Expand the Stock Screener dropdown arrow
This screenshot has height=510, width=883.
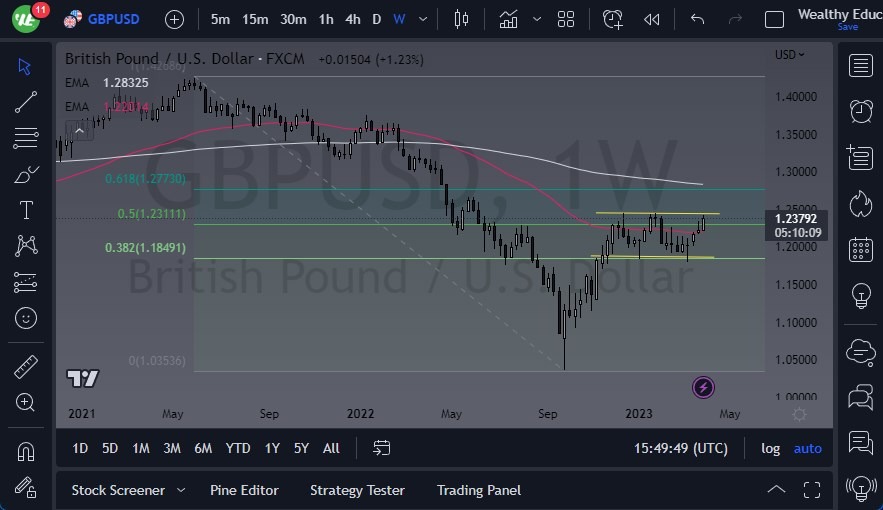181,490
